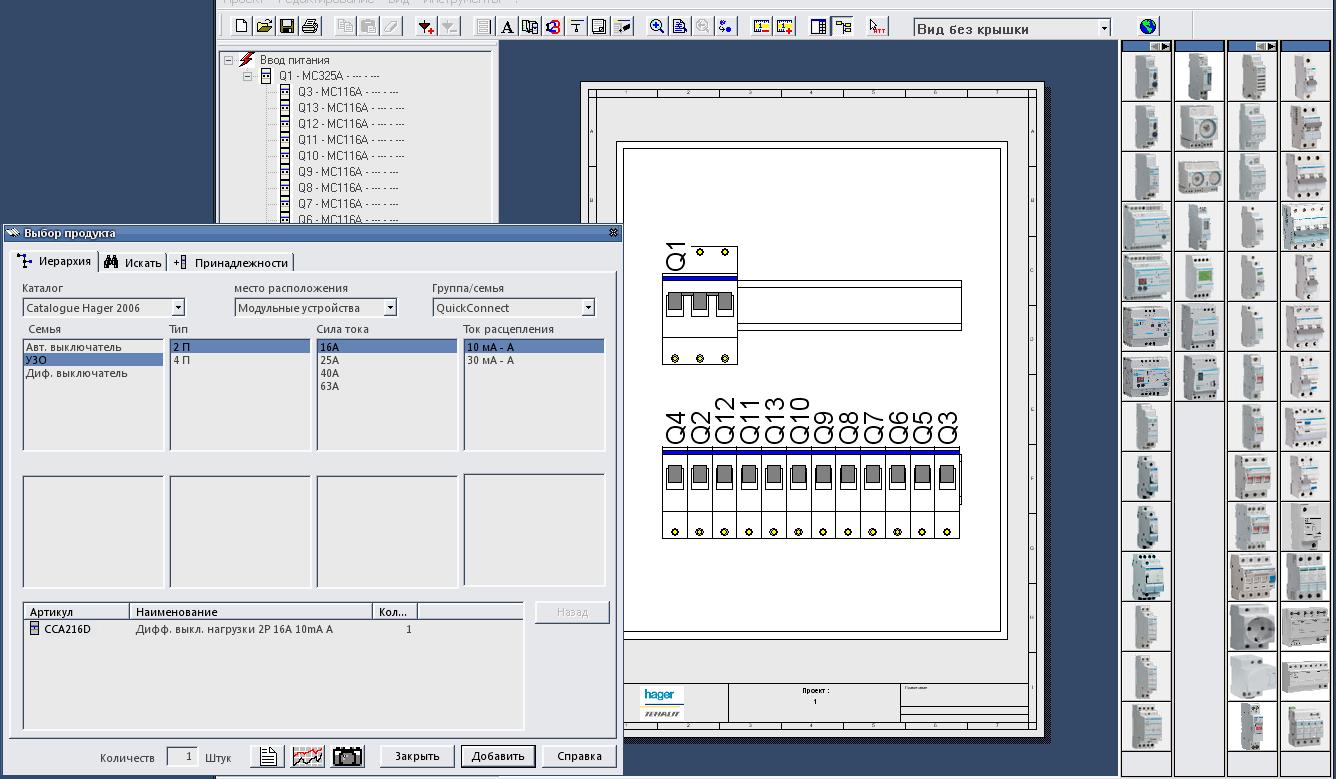
Task: Close the Выбор продукта dialog
Action: 614,233
